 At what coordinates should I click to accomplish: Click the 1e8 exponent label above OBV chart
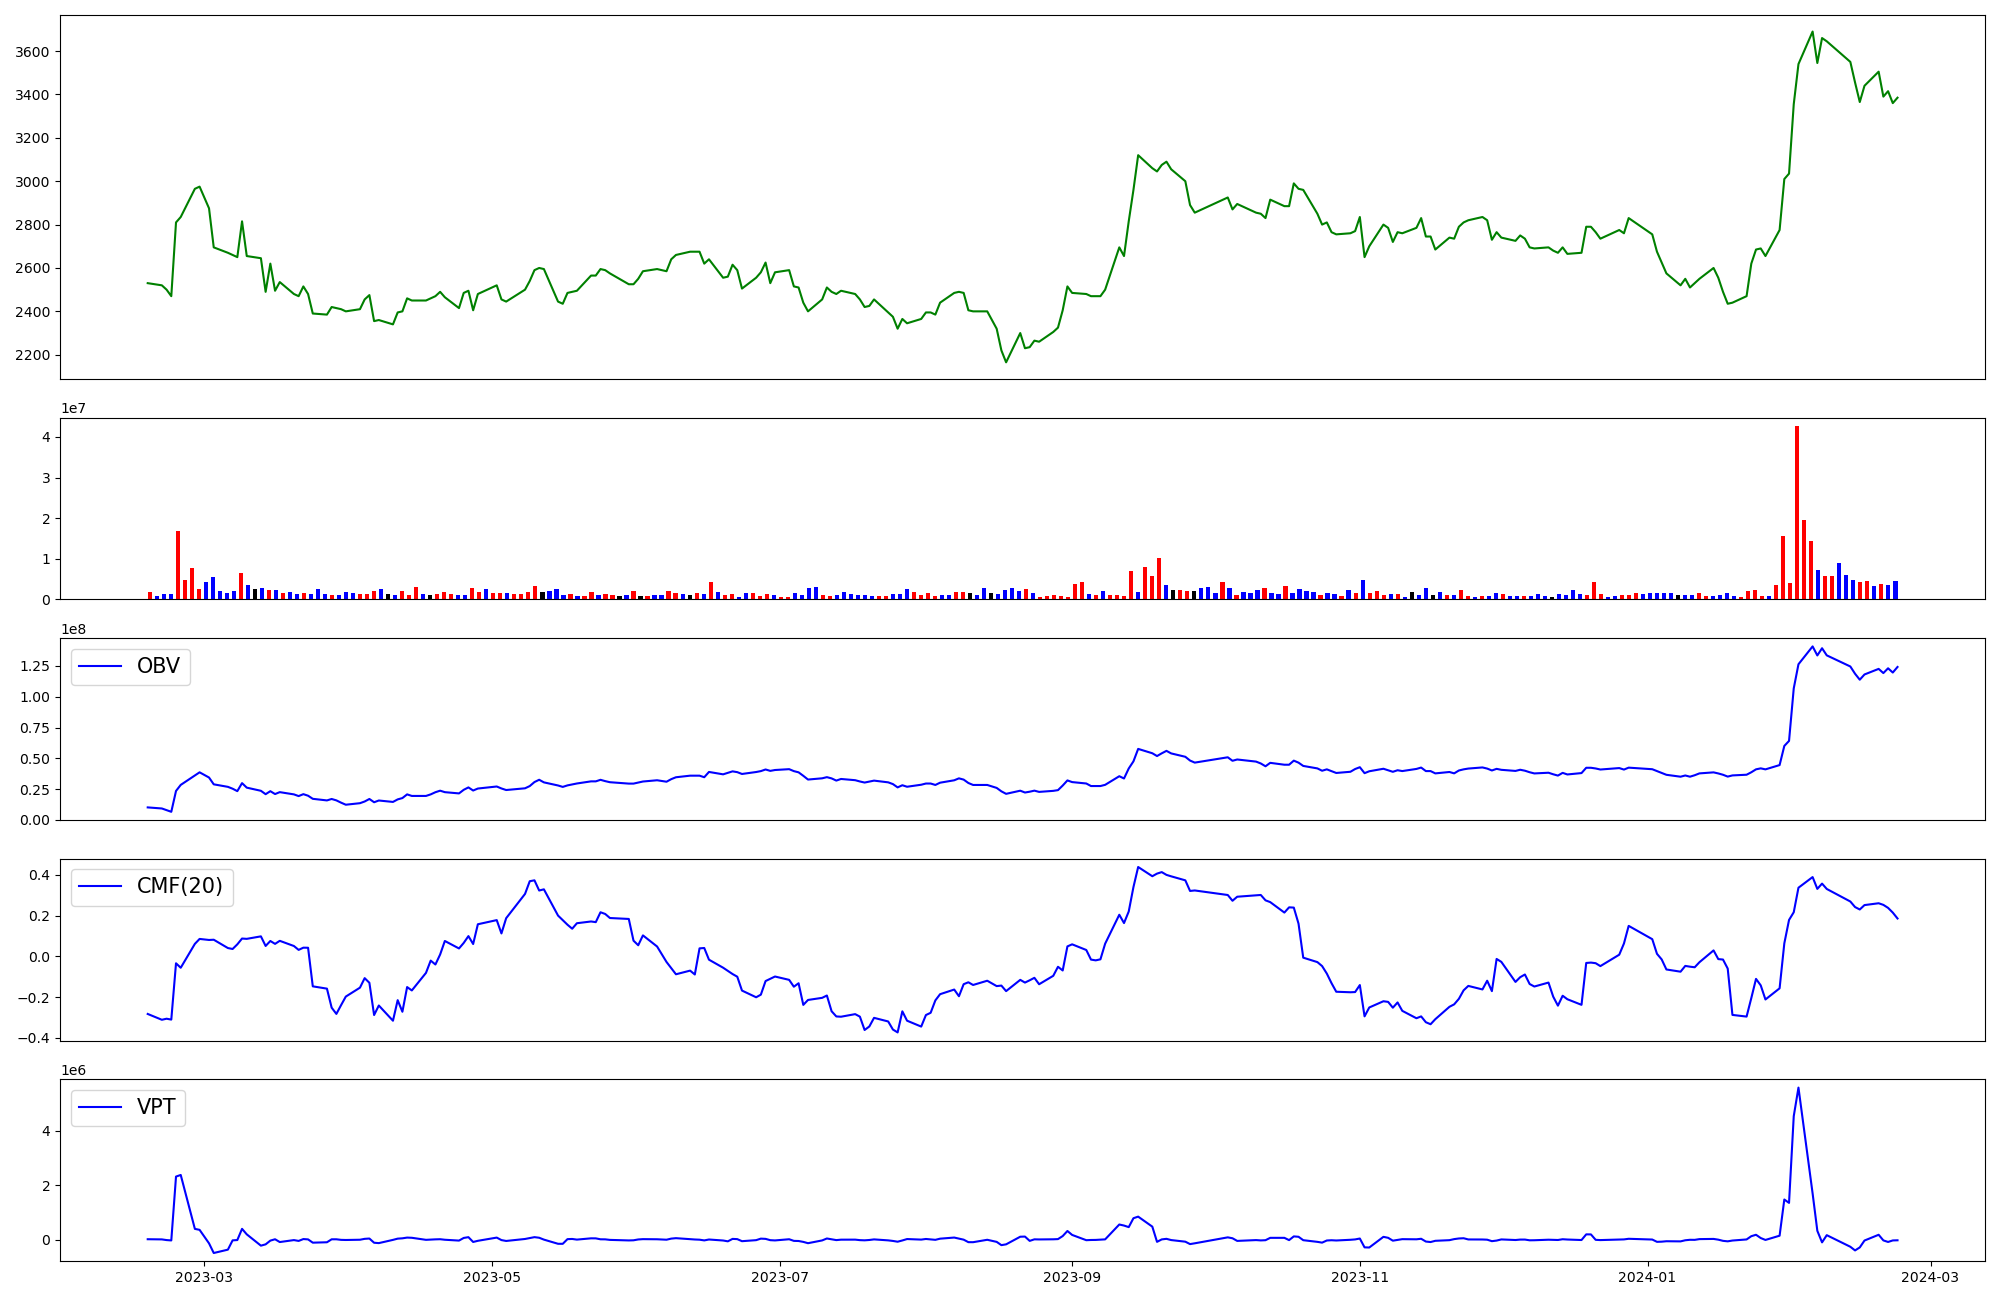73,629
